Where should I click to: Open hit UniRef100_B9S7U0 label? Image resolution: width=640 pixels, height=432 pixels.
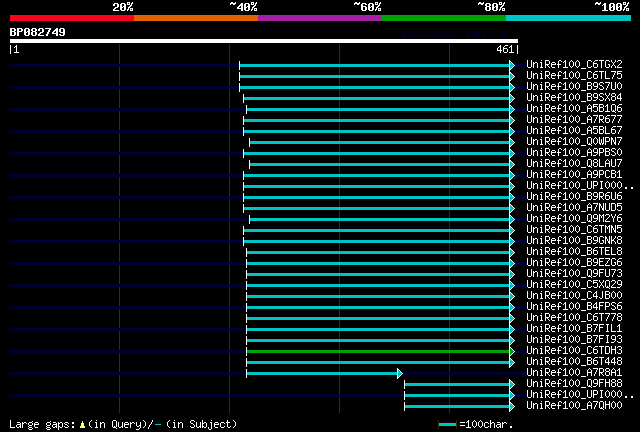574,86
